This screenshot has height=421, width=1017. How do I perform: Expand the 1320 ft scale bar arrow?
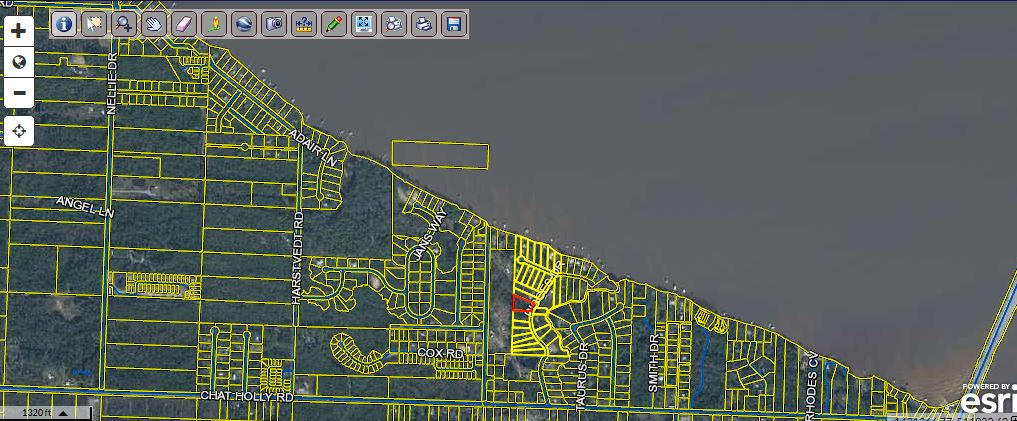coord(64,412)
